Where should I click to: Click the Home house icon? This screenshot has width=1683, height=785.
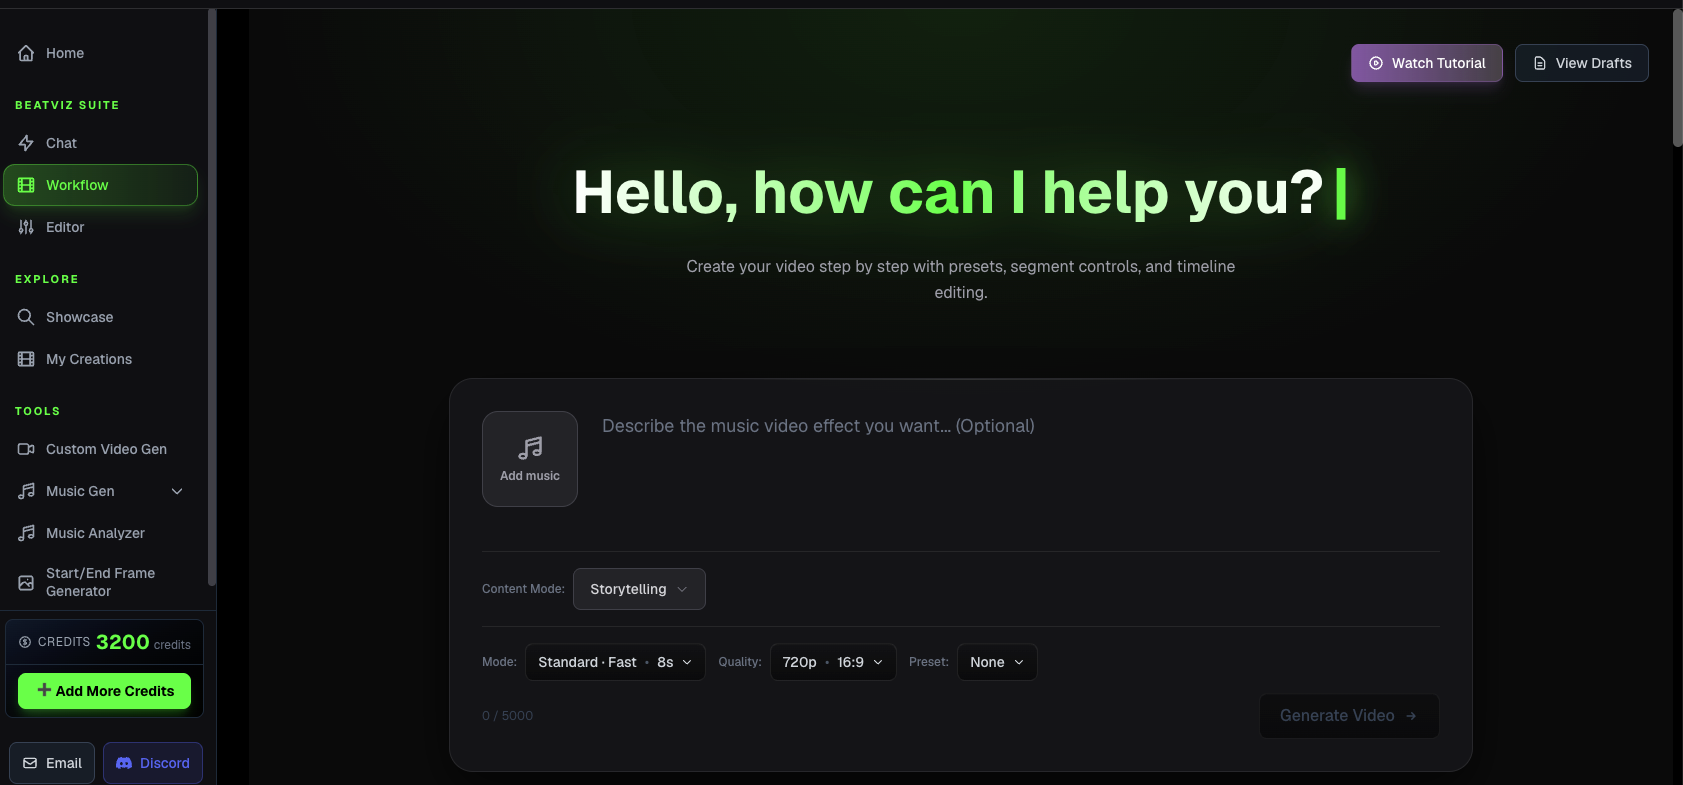[26, 53]
